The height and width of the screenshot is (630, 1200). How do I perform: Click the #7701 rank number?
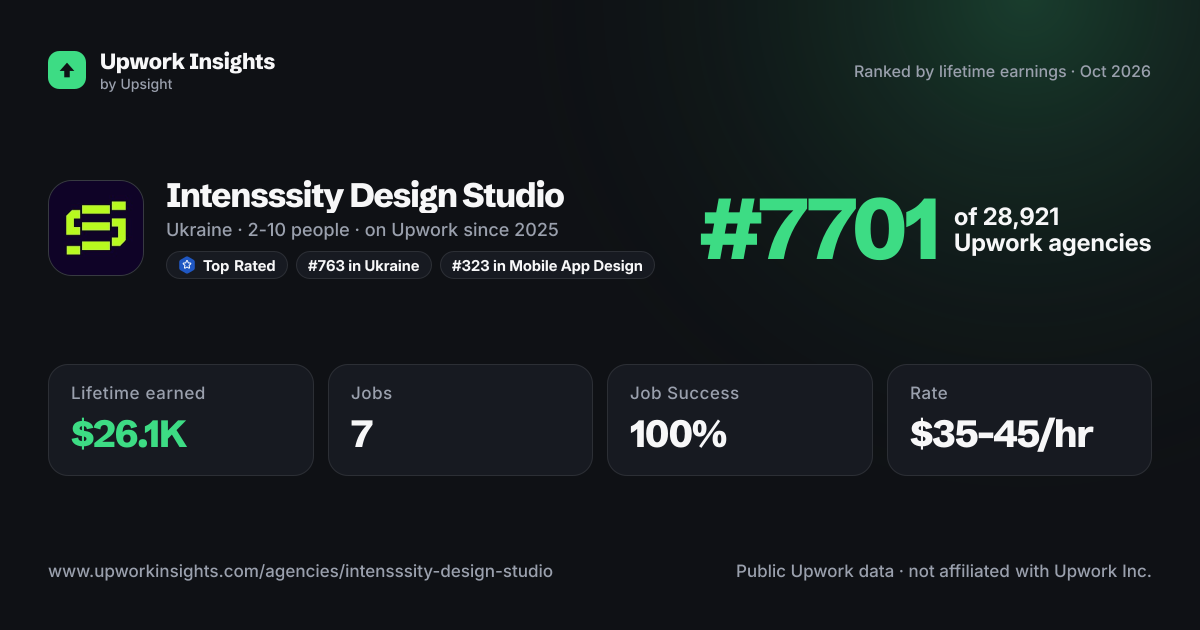pyautogui.click(x=819, y=229)
